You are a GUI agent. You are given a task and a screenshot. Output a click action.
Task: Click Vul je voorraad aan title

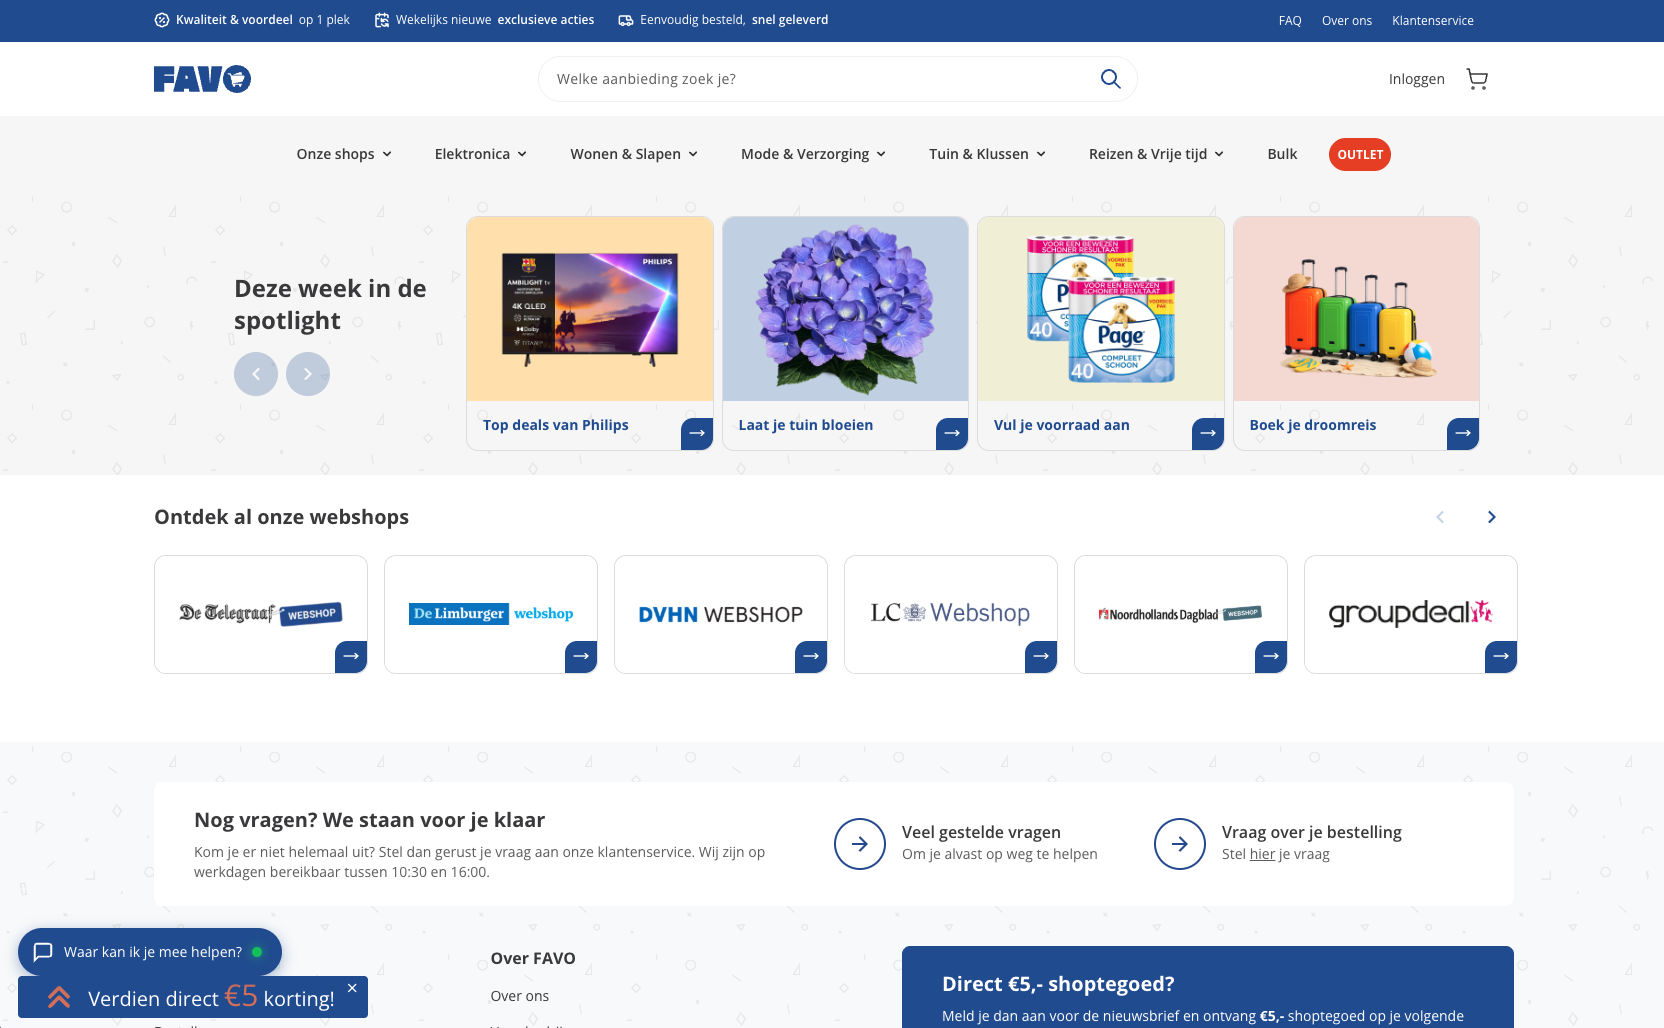click(1062, 425)
